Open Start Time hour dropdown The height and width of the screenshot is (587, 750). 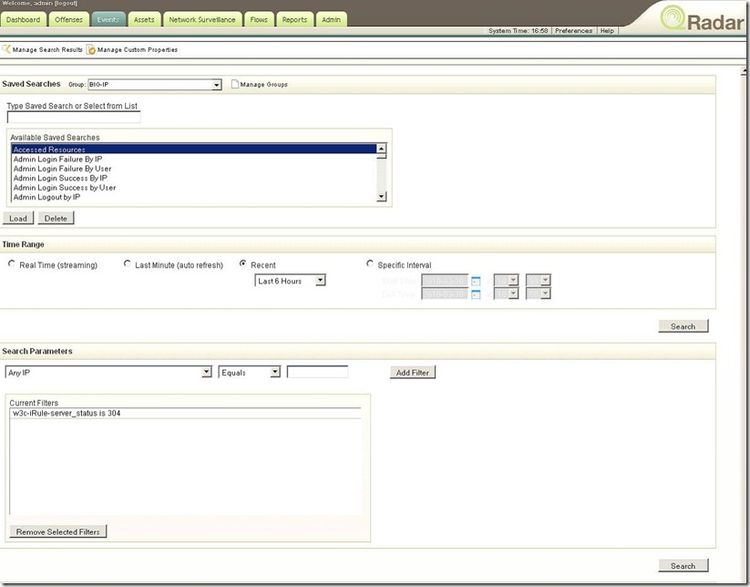point(506,280)
